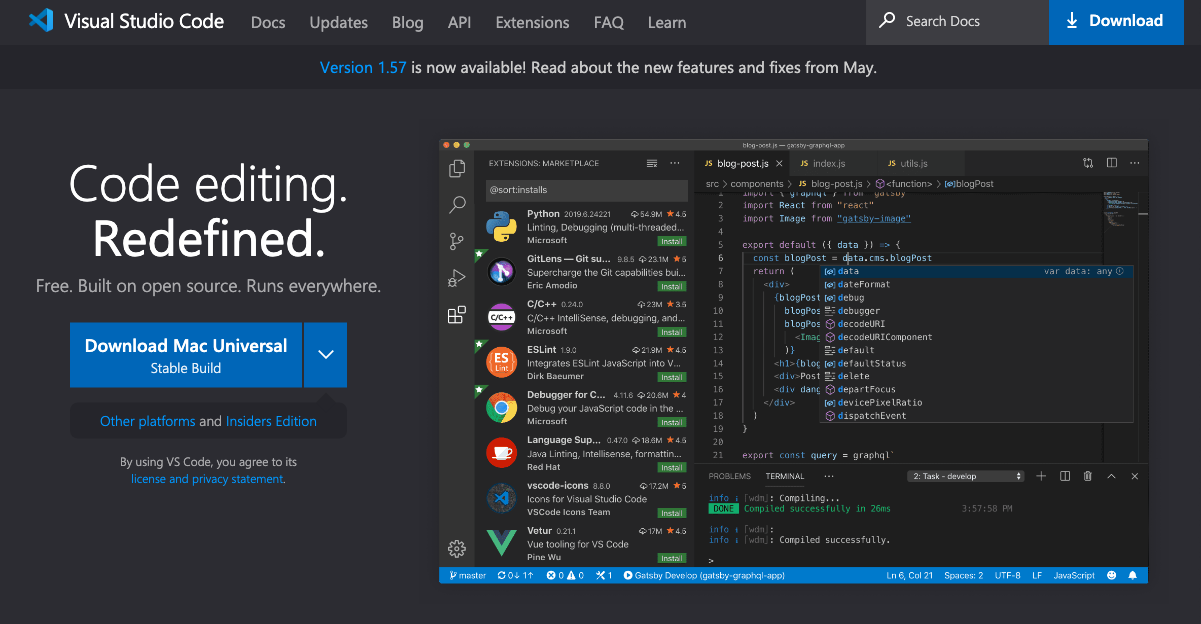Click the notification bell in status bar

tap(1133, 576)
